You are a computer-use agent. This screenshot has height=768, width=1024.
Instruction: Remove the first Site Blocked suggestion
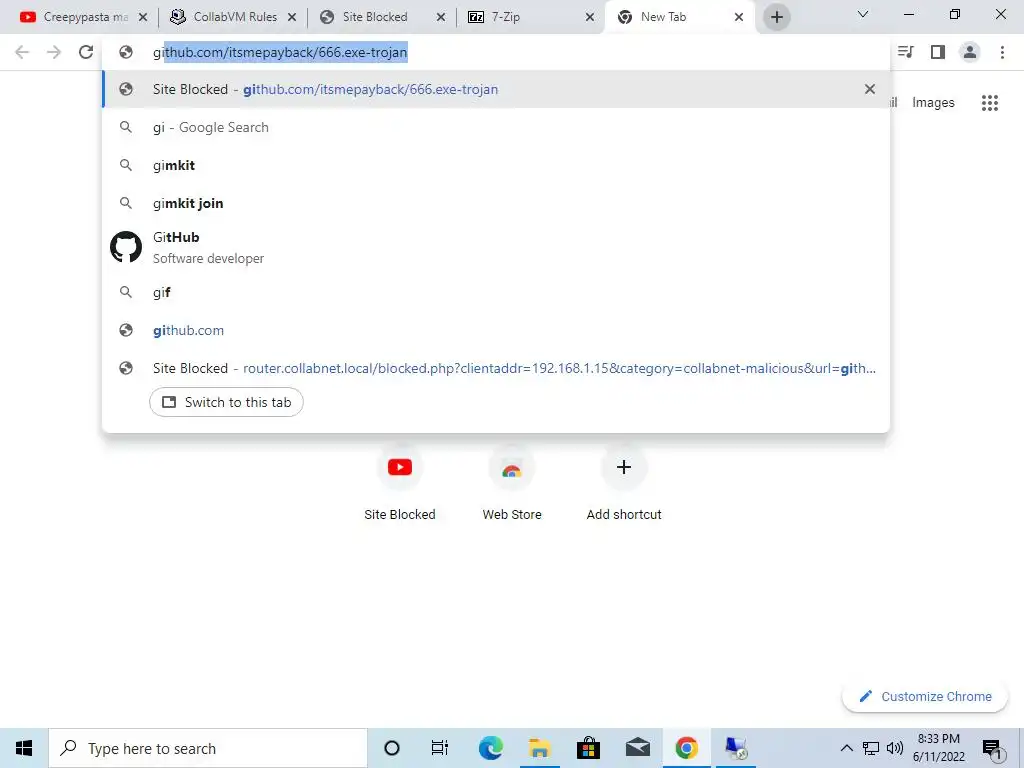pos(869,89)
